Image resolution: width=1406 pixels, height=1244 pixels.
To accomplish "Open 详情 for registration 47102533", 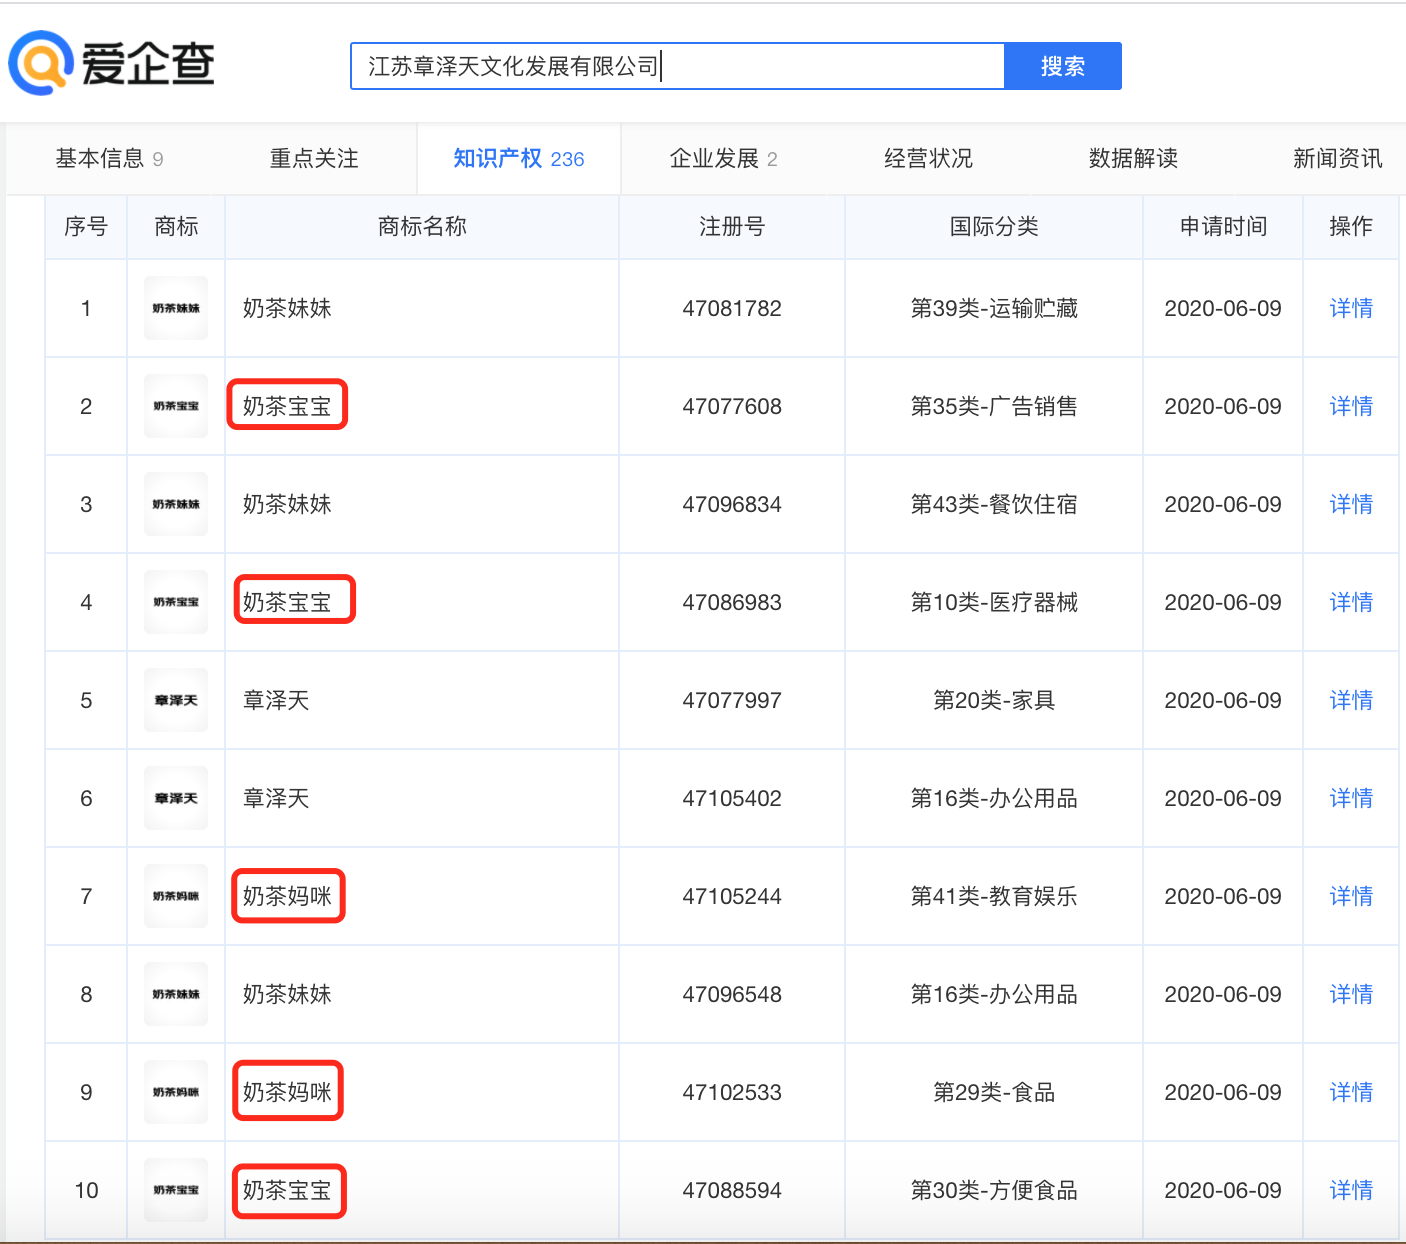I will coord(1351,1092).
